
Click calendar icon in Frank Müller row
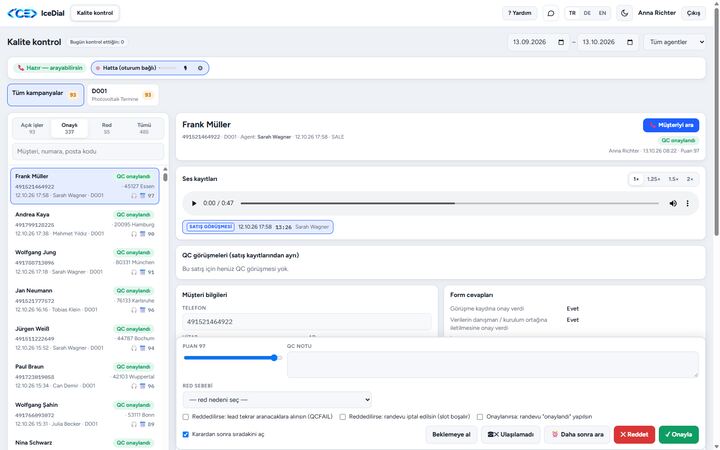coord(142,196)
